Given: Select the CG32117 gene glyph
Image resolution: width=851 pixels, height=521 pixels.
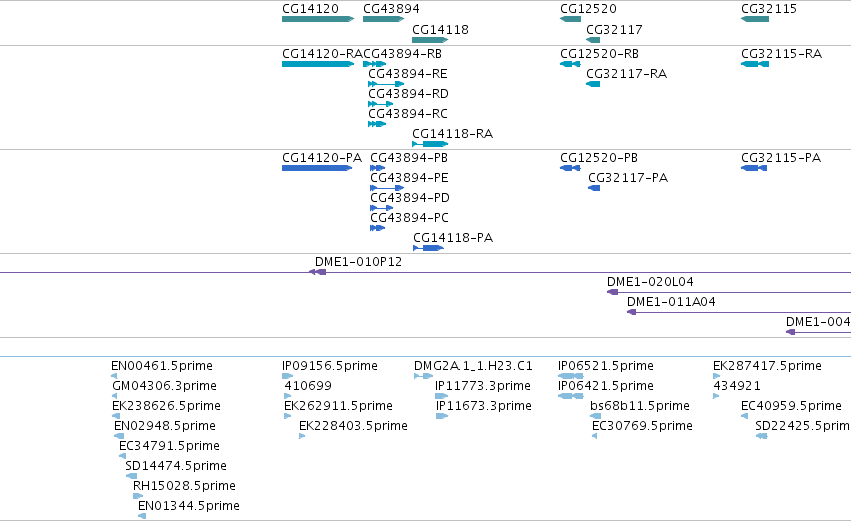Looking at the screenshot, I should point(593,40).
